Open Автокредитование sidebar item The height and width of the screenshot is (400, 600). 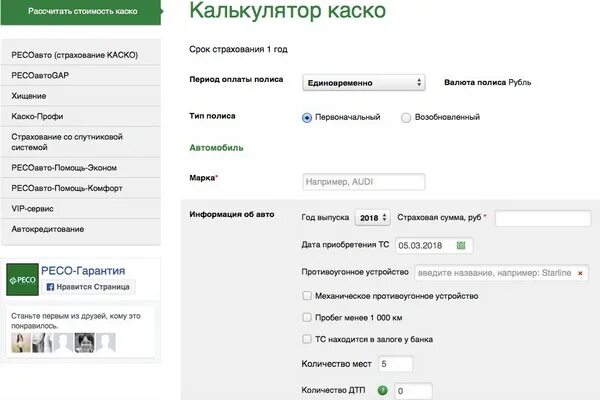[x=81, y=229]
